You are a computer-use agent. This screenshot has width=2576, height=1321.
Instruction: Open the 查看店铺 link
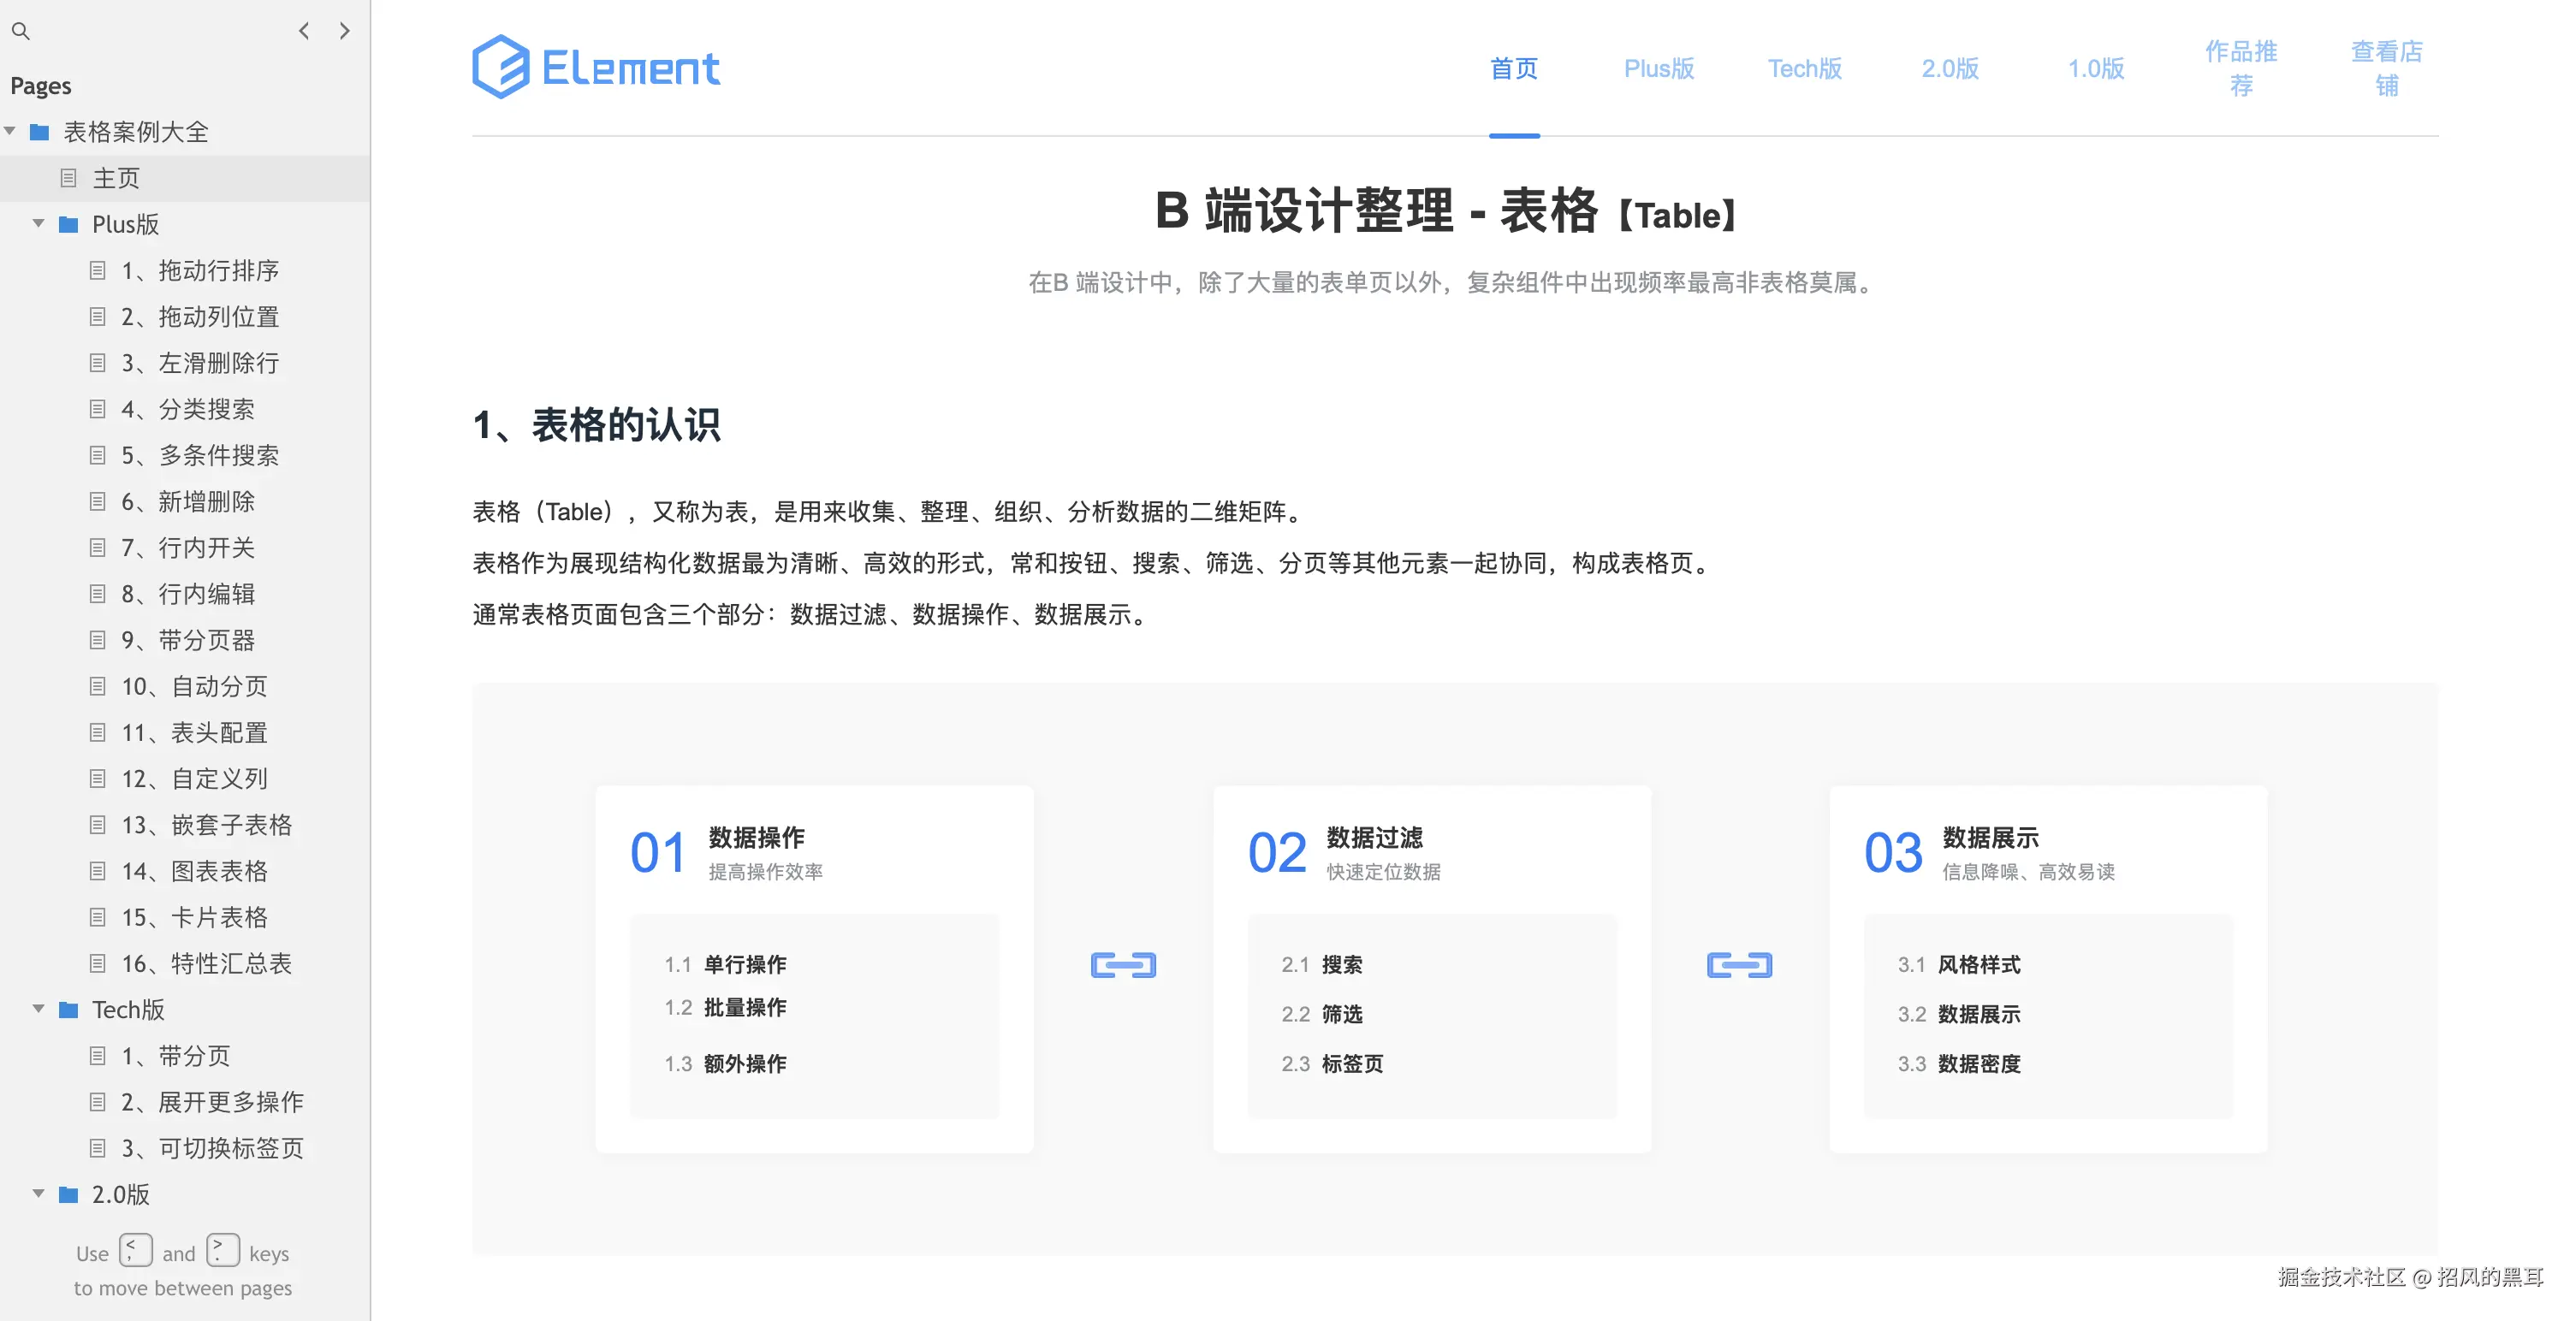pyautogui.click(x=2386, y=68)
